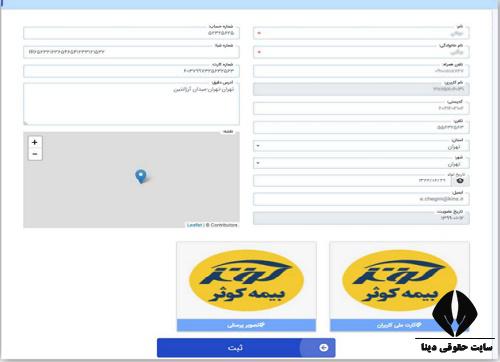500x362 pixels.
Task: Click the ثبت submit button
Action: pyautogui.click(x=246, y=348)
